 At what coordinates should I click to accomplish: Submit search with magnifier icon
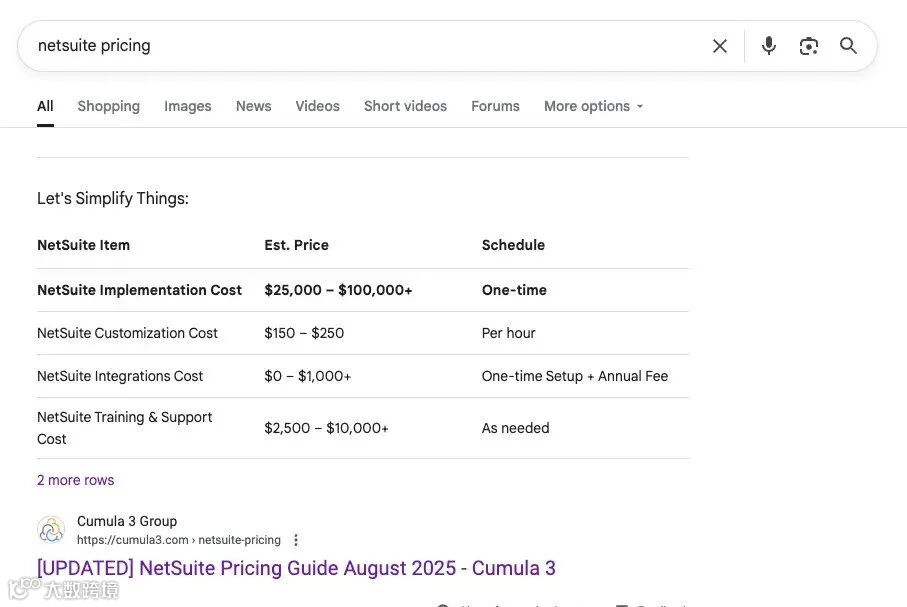(x=849, y=46)
